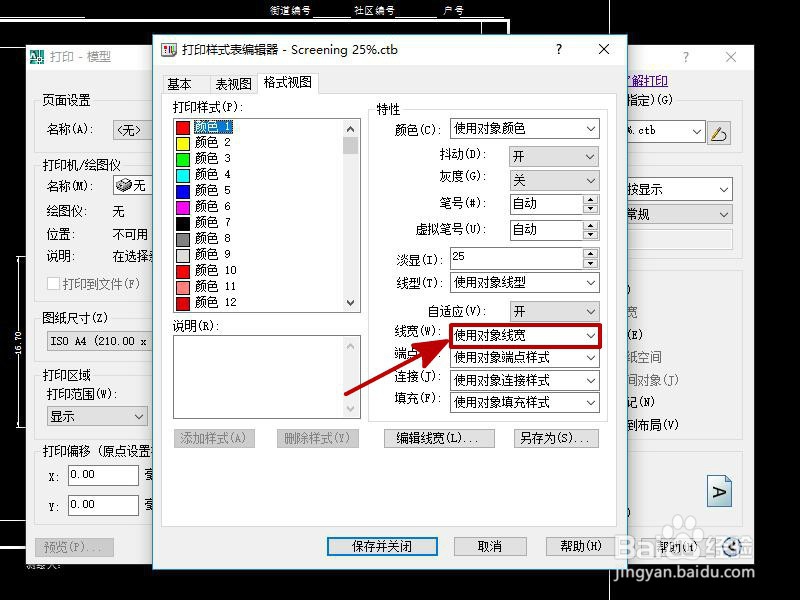Open the 按显示 shade plot dropdown
Image resolution: width=800 pixels, height=600 pixels.
coord(680,189)
